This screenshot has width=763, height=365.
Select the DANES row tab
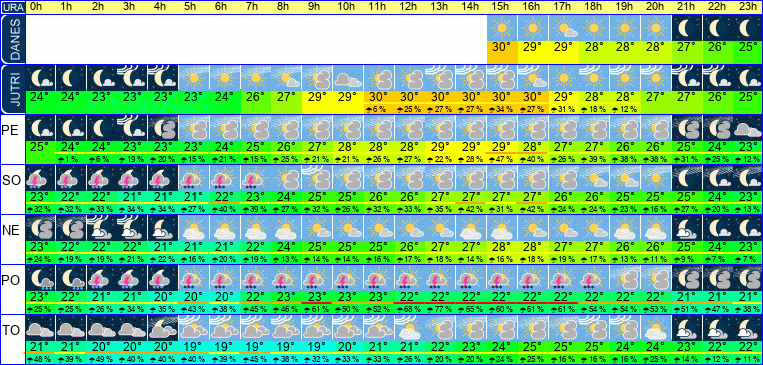[x=13, y=39]
